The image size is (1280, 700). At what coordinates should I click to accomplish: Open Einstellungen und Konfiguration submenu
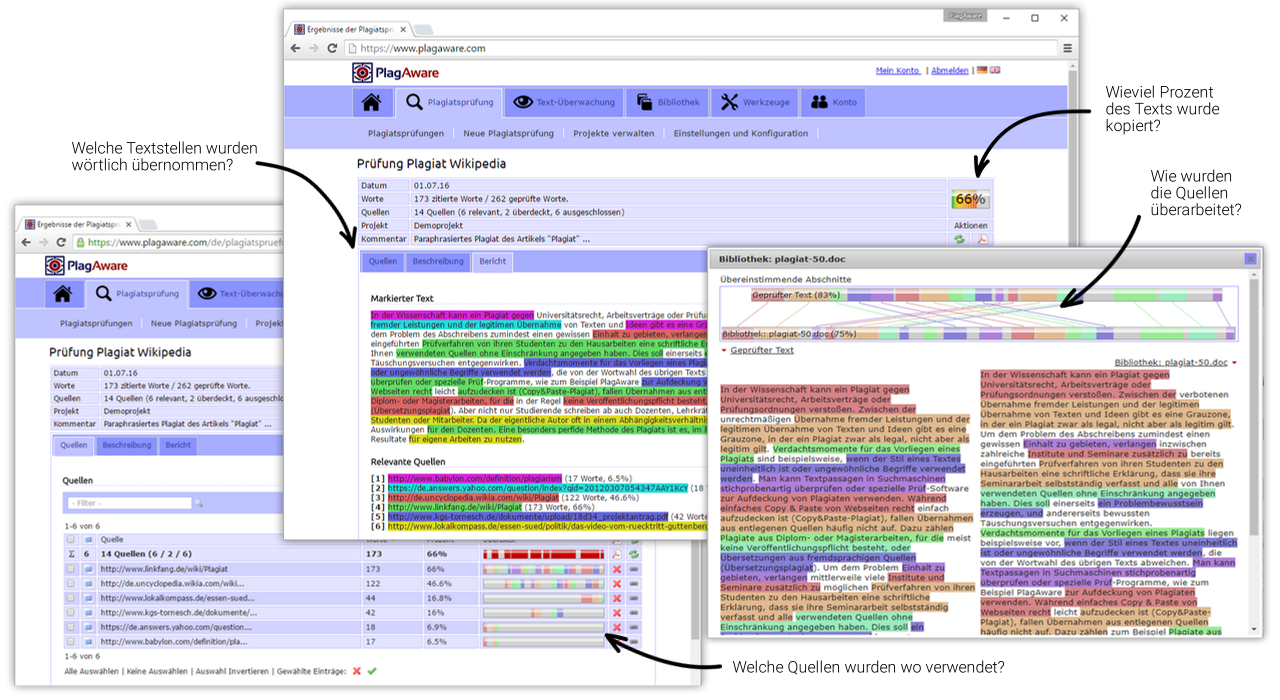coord(741,133)
